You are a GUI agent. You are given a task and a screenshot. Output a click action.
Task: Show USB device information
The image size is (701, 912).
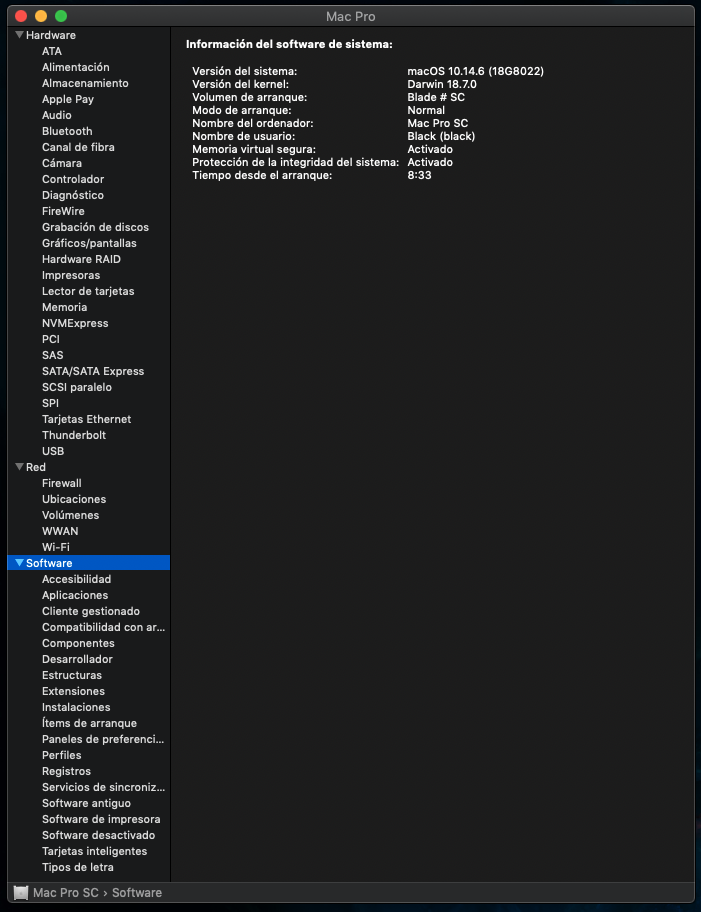pos(53,451)
